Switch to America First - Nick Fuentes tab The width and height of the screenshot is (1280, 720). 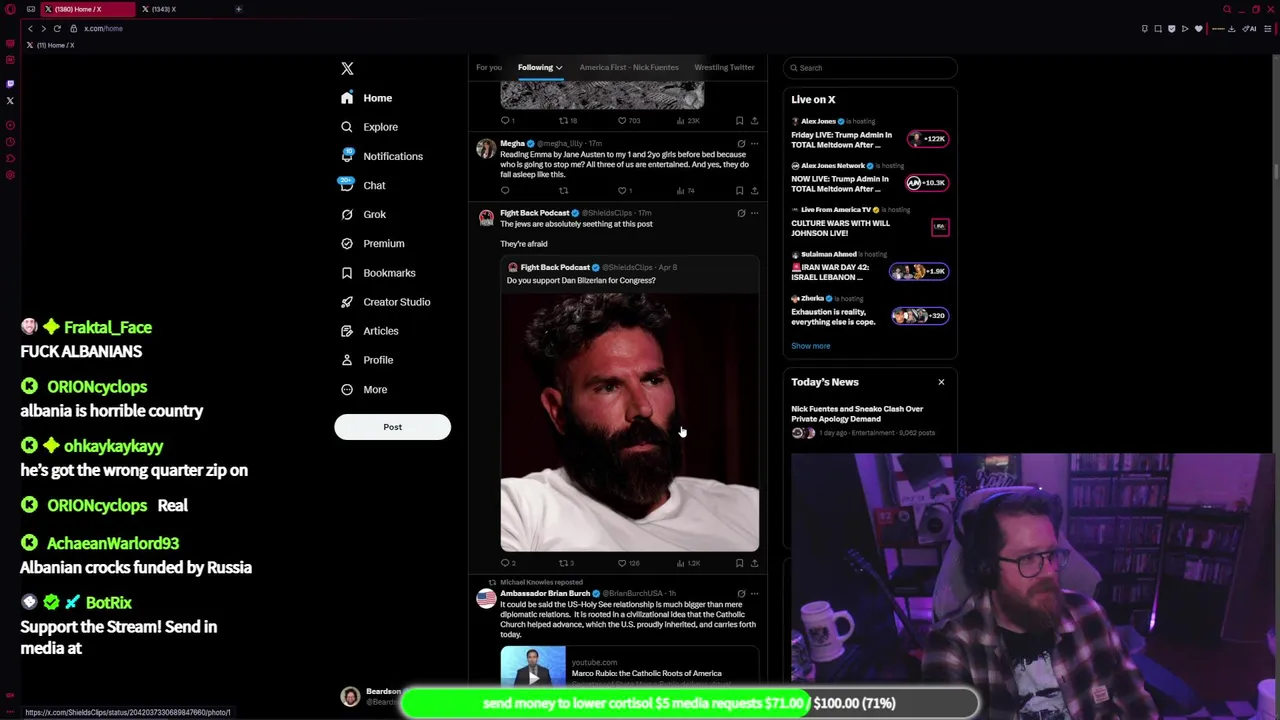[x=629, y=67]
